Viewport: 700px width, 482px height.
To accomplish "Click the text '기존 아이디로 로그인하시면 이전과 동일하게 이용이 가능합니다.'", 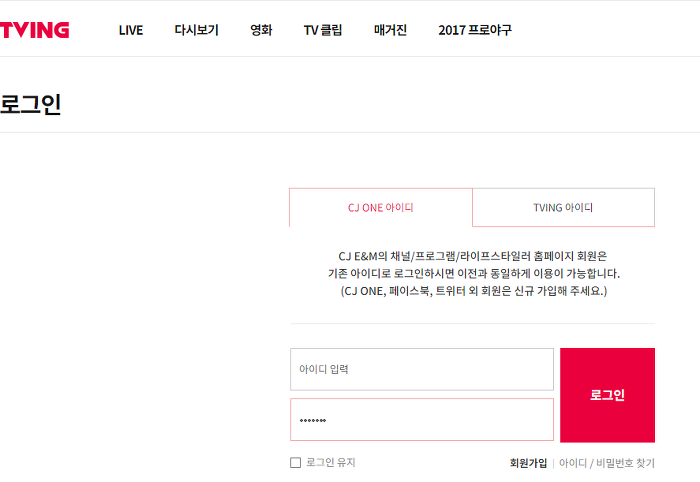I will (474, 273).
